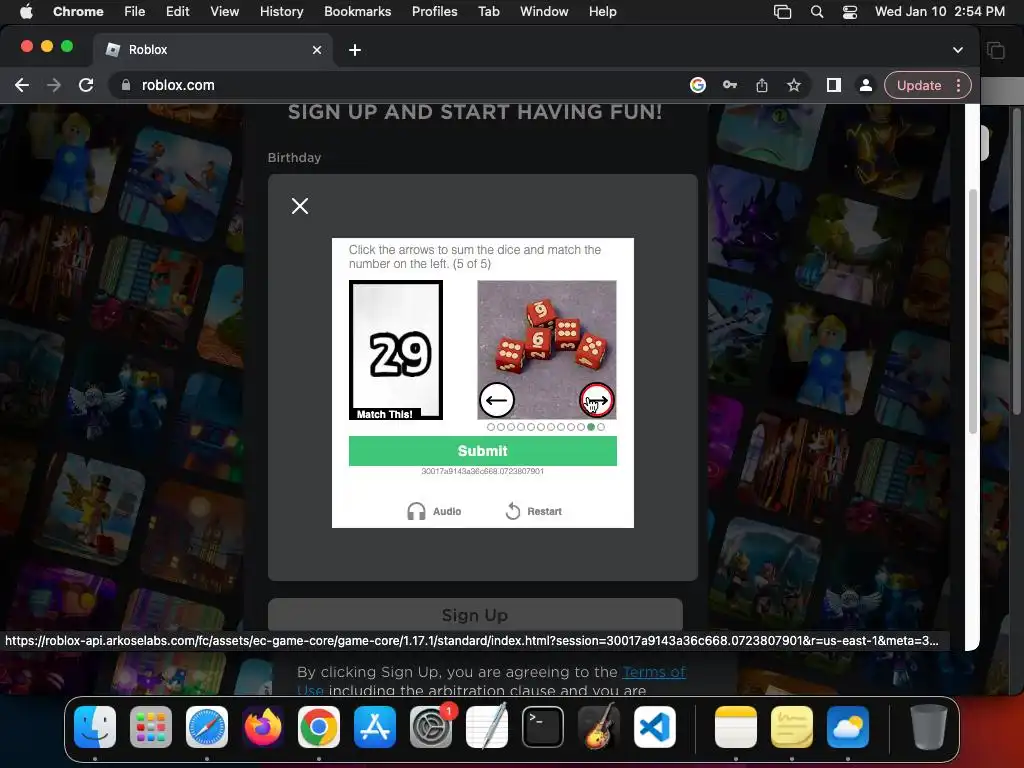Image resolution: width=1024 pixels, height=768 pixels.
Task: Select the last progress dot under dice
Action: point(601,427)
